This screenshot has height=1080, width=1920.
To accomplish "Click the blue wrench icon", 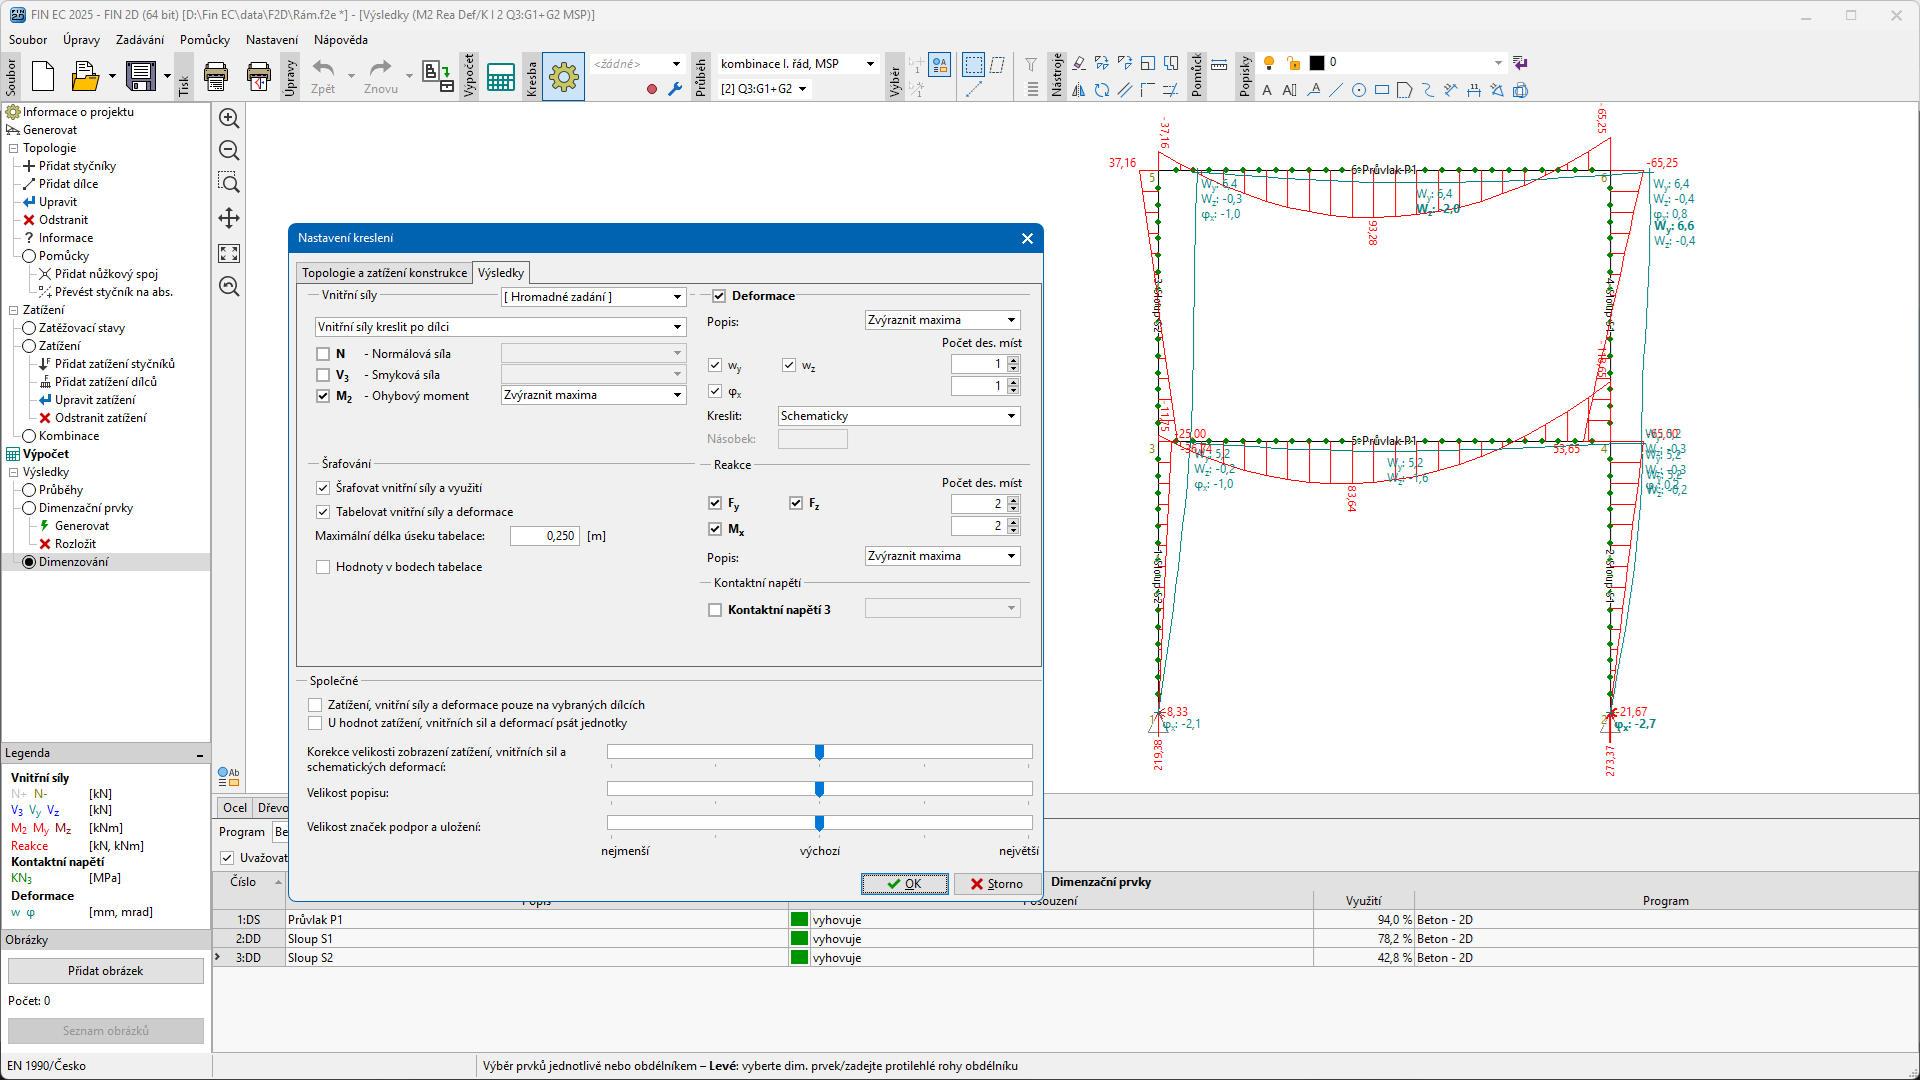I will tap(675, 89).
